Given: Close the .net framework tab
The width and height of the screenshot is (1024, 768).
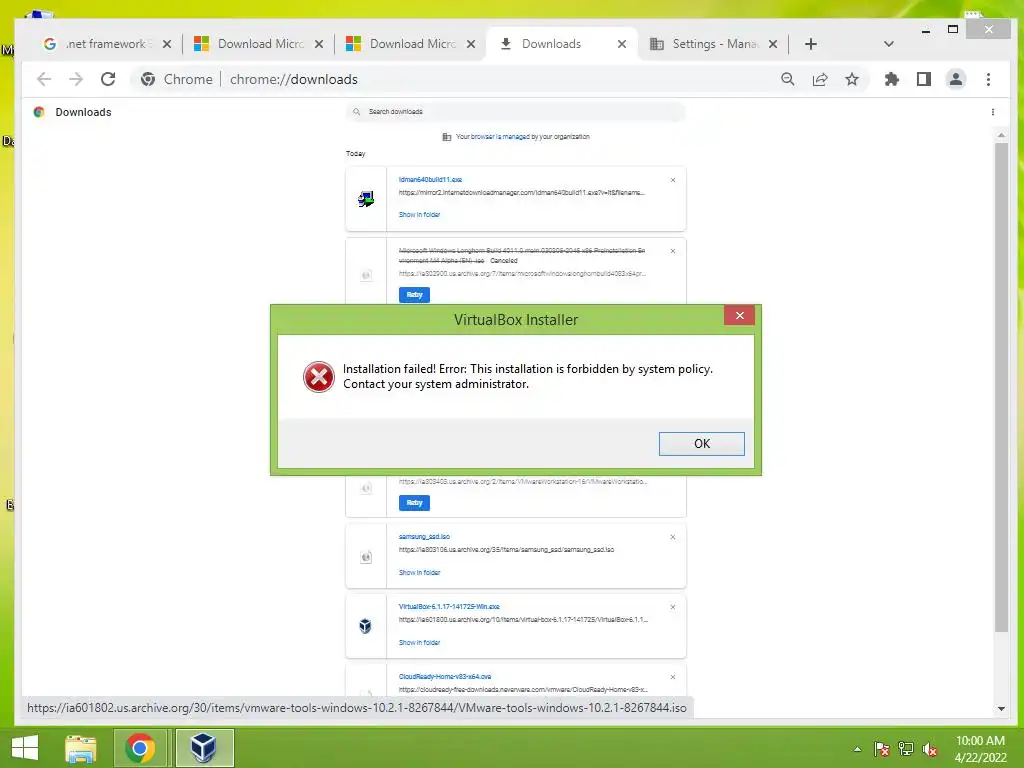Looking at the screenshot, I should [167, 44].
